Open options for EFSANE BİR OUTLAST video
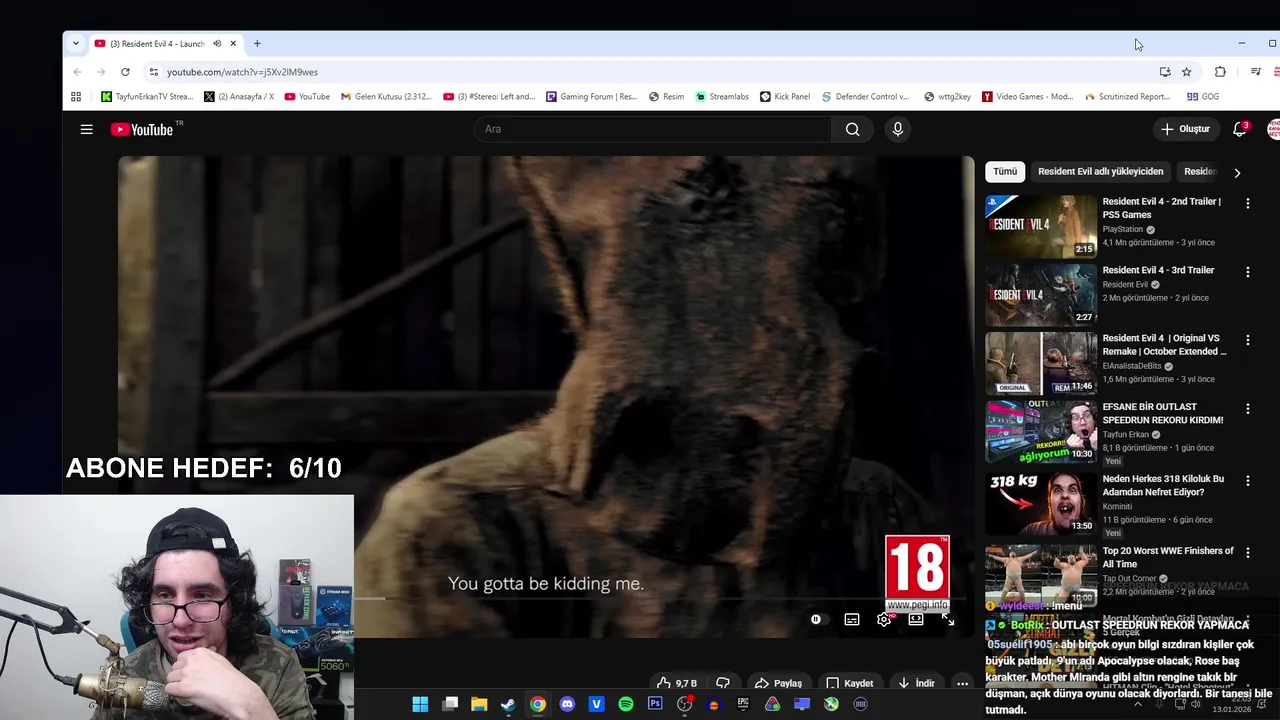Viewport: 1280px width, 720px height. (1247, 409)
